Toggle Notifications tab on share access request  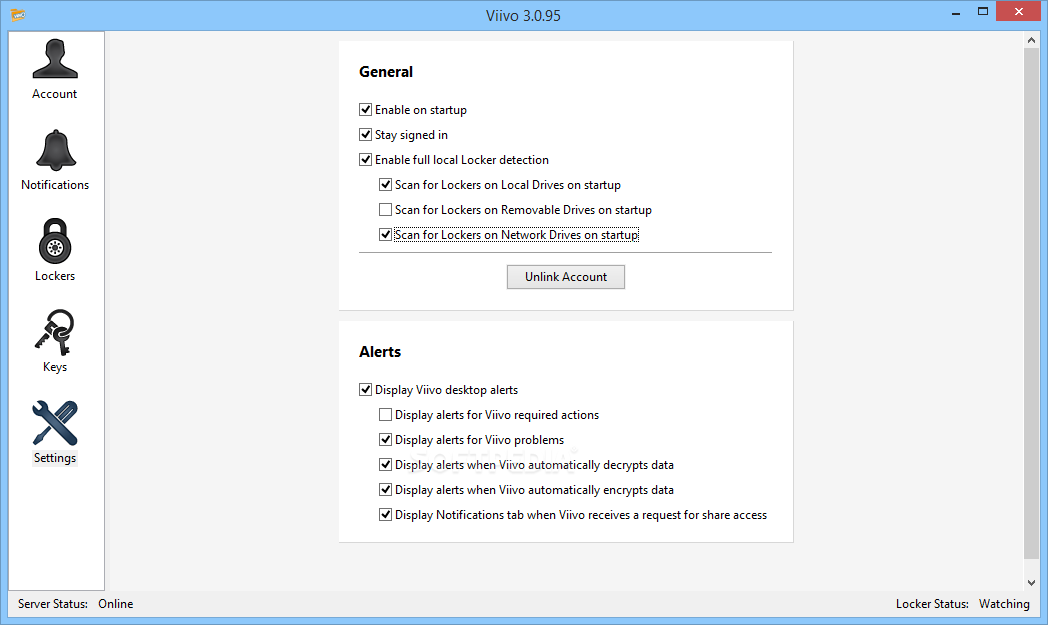pos(386,515)
